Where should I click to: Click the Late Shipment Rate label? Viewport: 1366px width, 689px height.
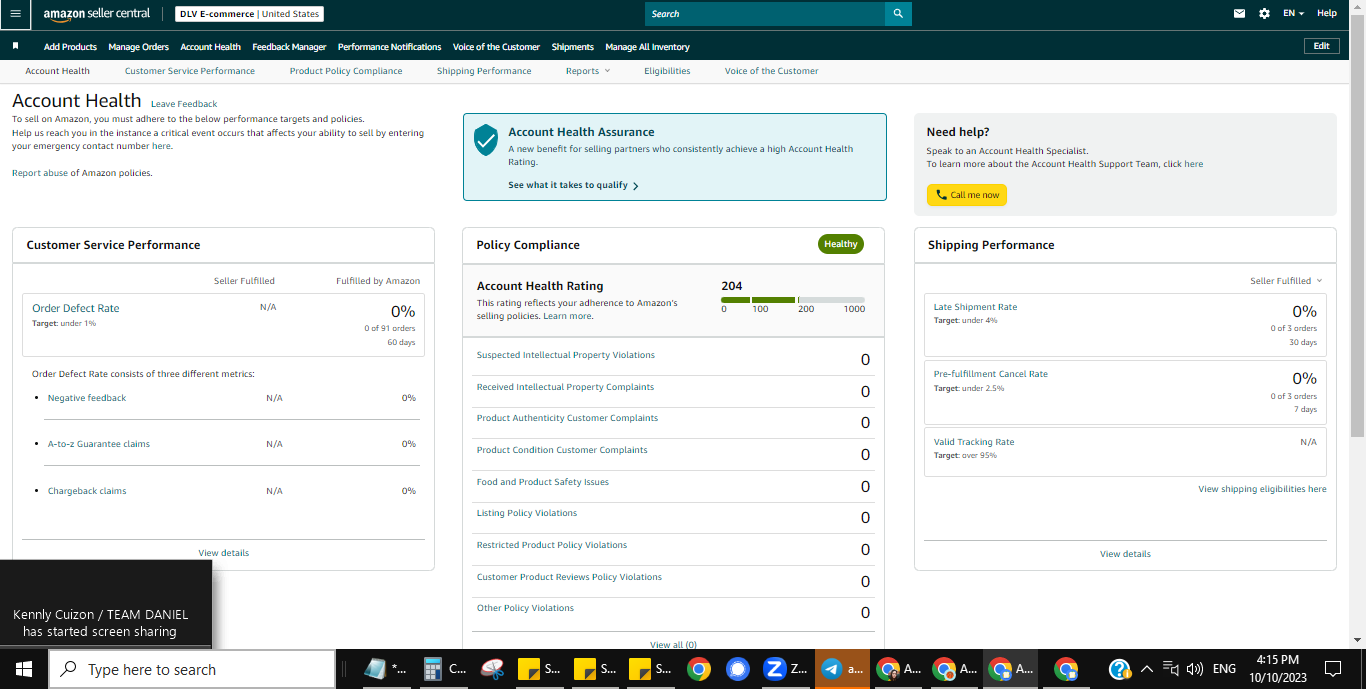point(975,307)
